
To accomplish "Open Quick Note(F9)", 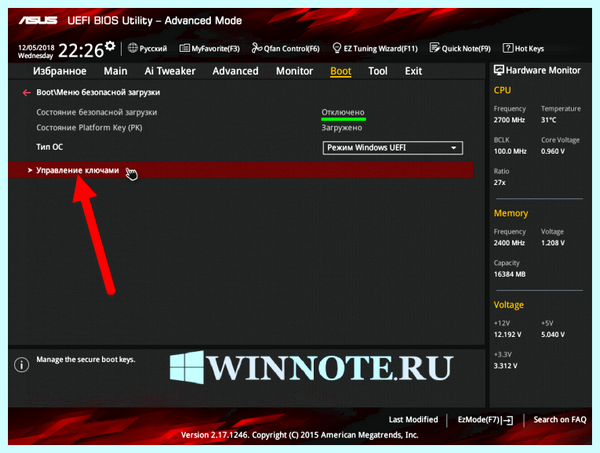I will pyautogui.click(x=466, y=49).
